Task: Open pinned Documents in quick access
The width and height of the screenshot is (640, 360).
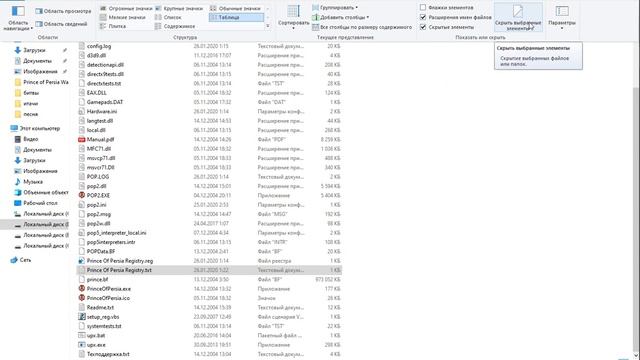Action: click(x=37, y=61)
